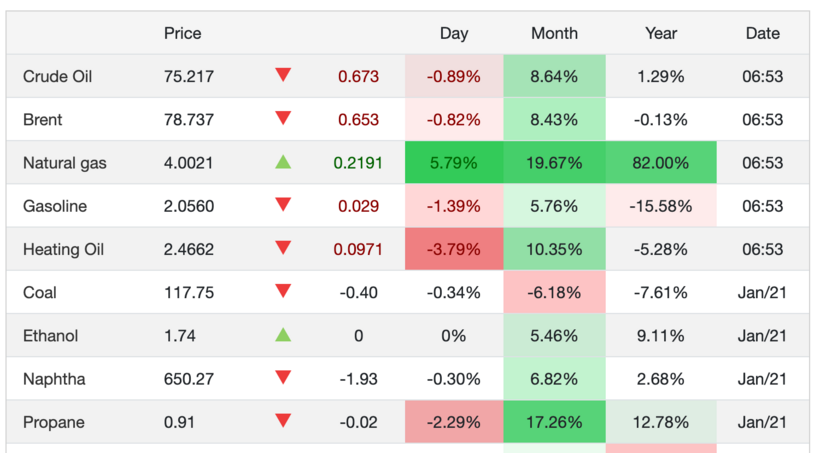820x453 pixels.
Task: Click the red down arrow in Propane row
Action: [283, 421]
